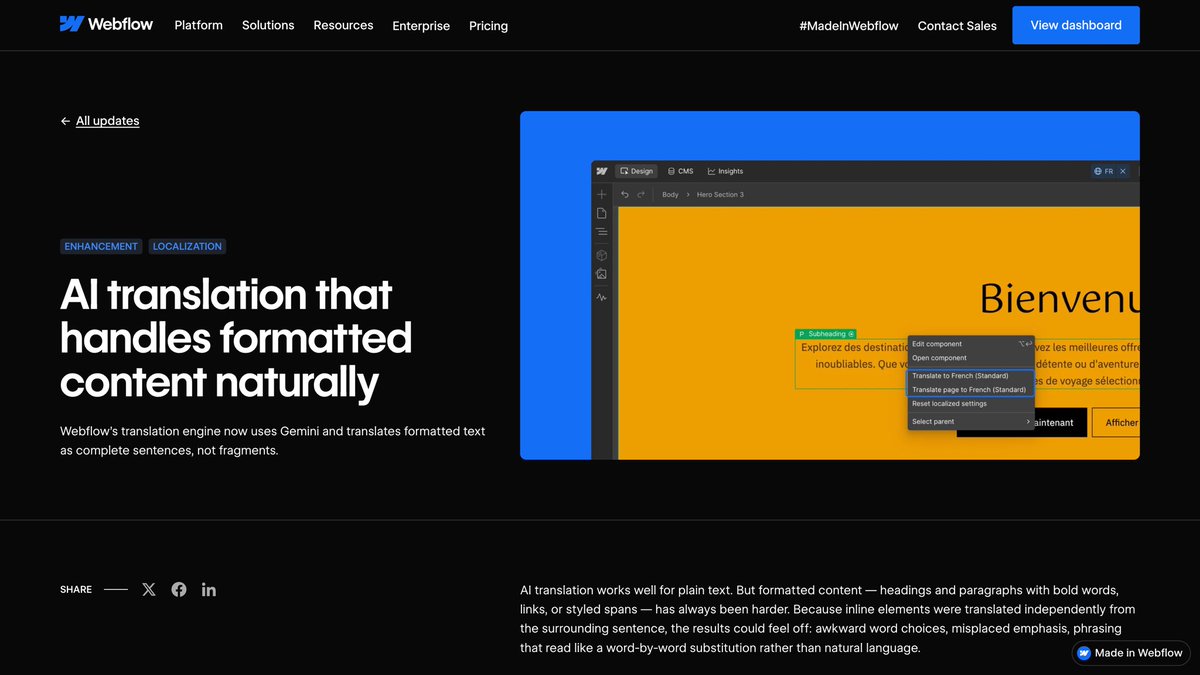Visit the #MadeInWebflow link
1200x675 pixels.
[x=848, y=26]
